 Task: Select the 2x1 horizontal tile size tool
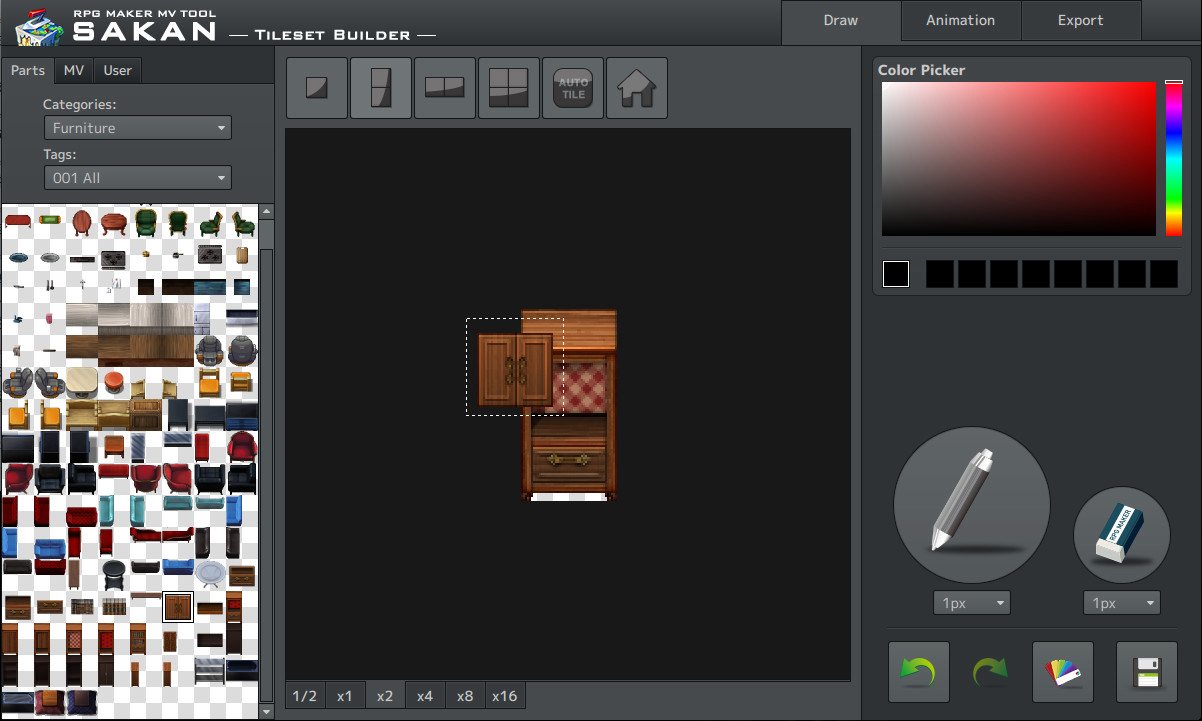click(x=444, y=88)
